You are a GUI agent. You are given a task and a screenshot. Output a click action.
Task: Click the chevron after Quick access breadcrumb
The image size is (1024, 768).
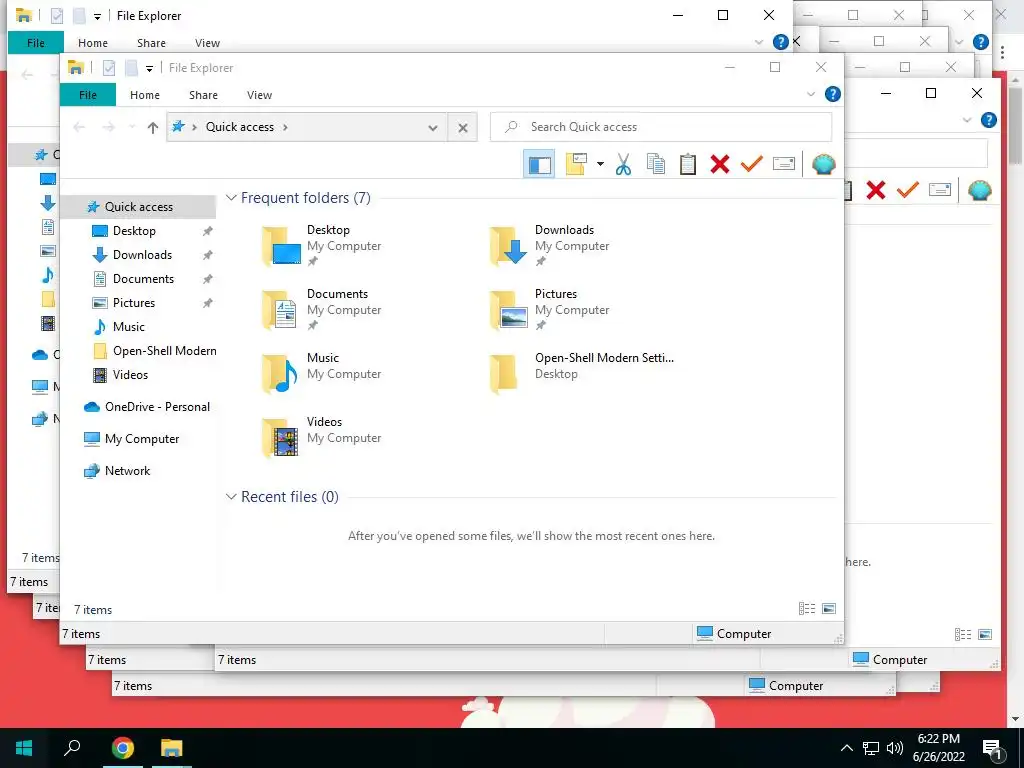(285, 127)
